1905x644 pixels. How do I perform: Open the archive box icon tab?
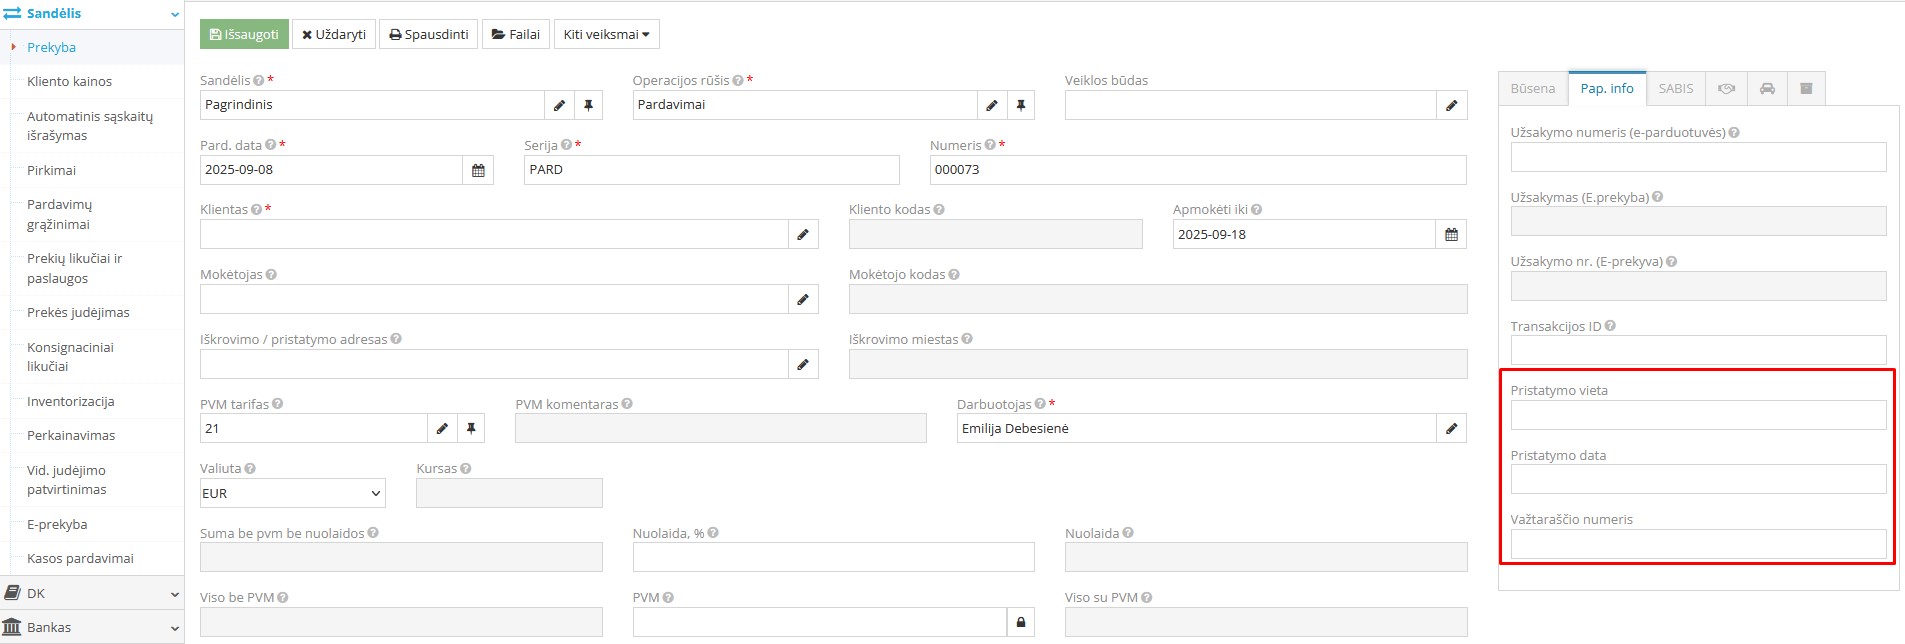(x=1806, y=89)
